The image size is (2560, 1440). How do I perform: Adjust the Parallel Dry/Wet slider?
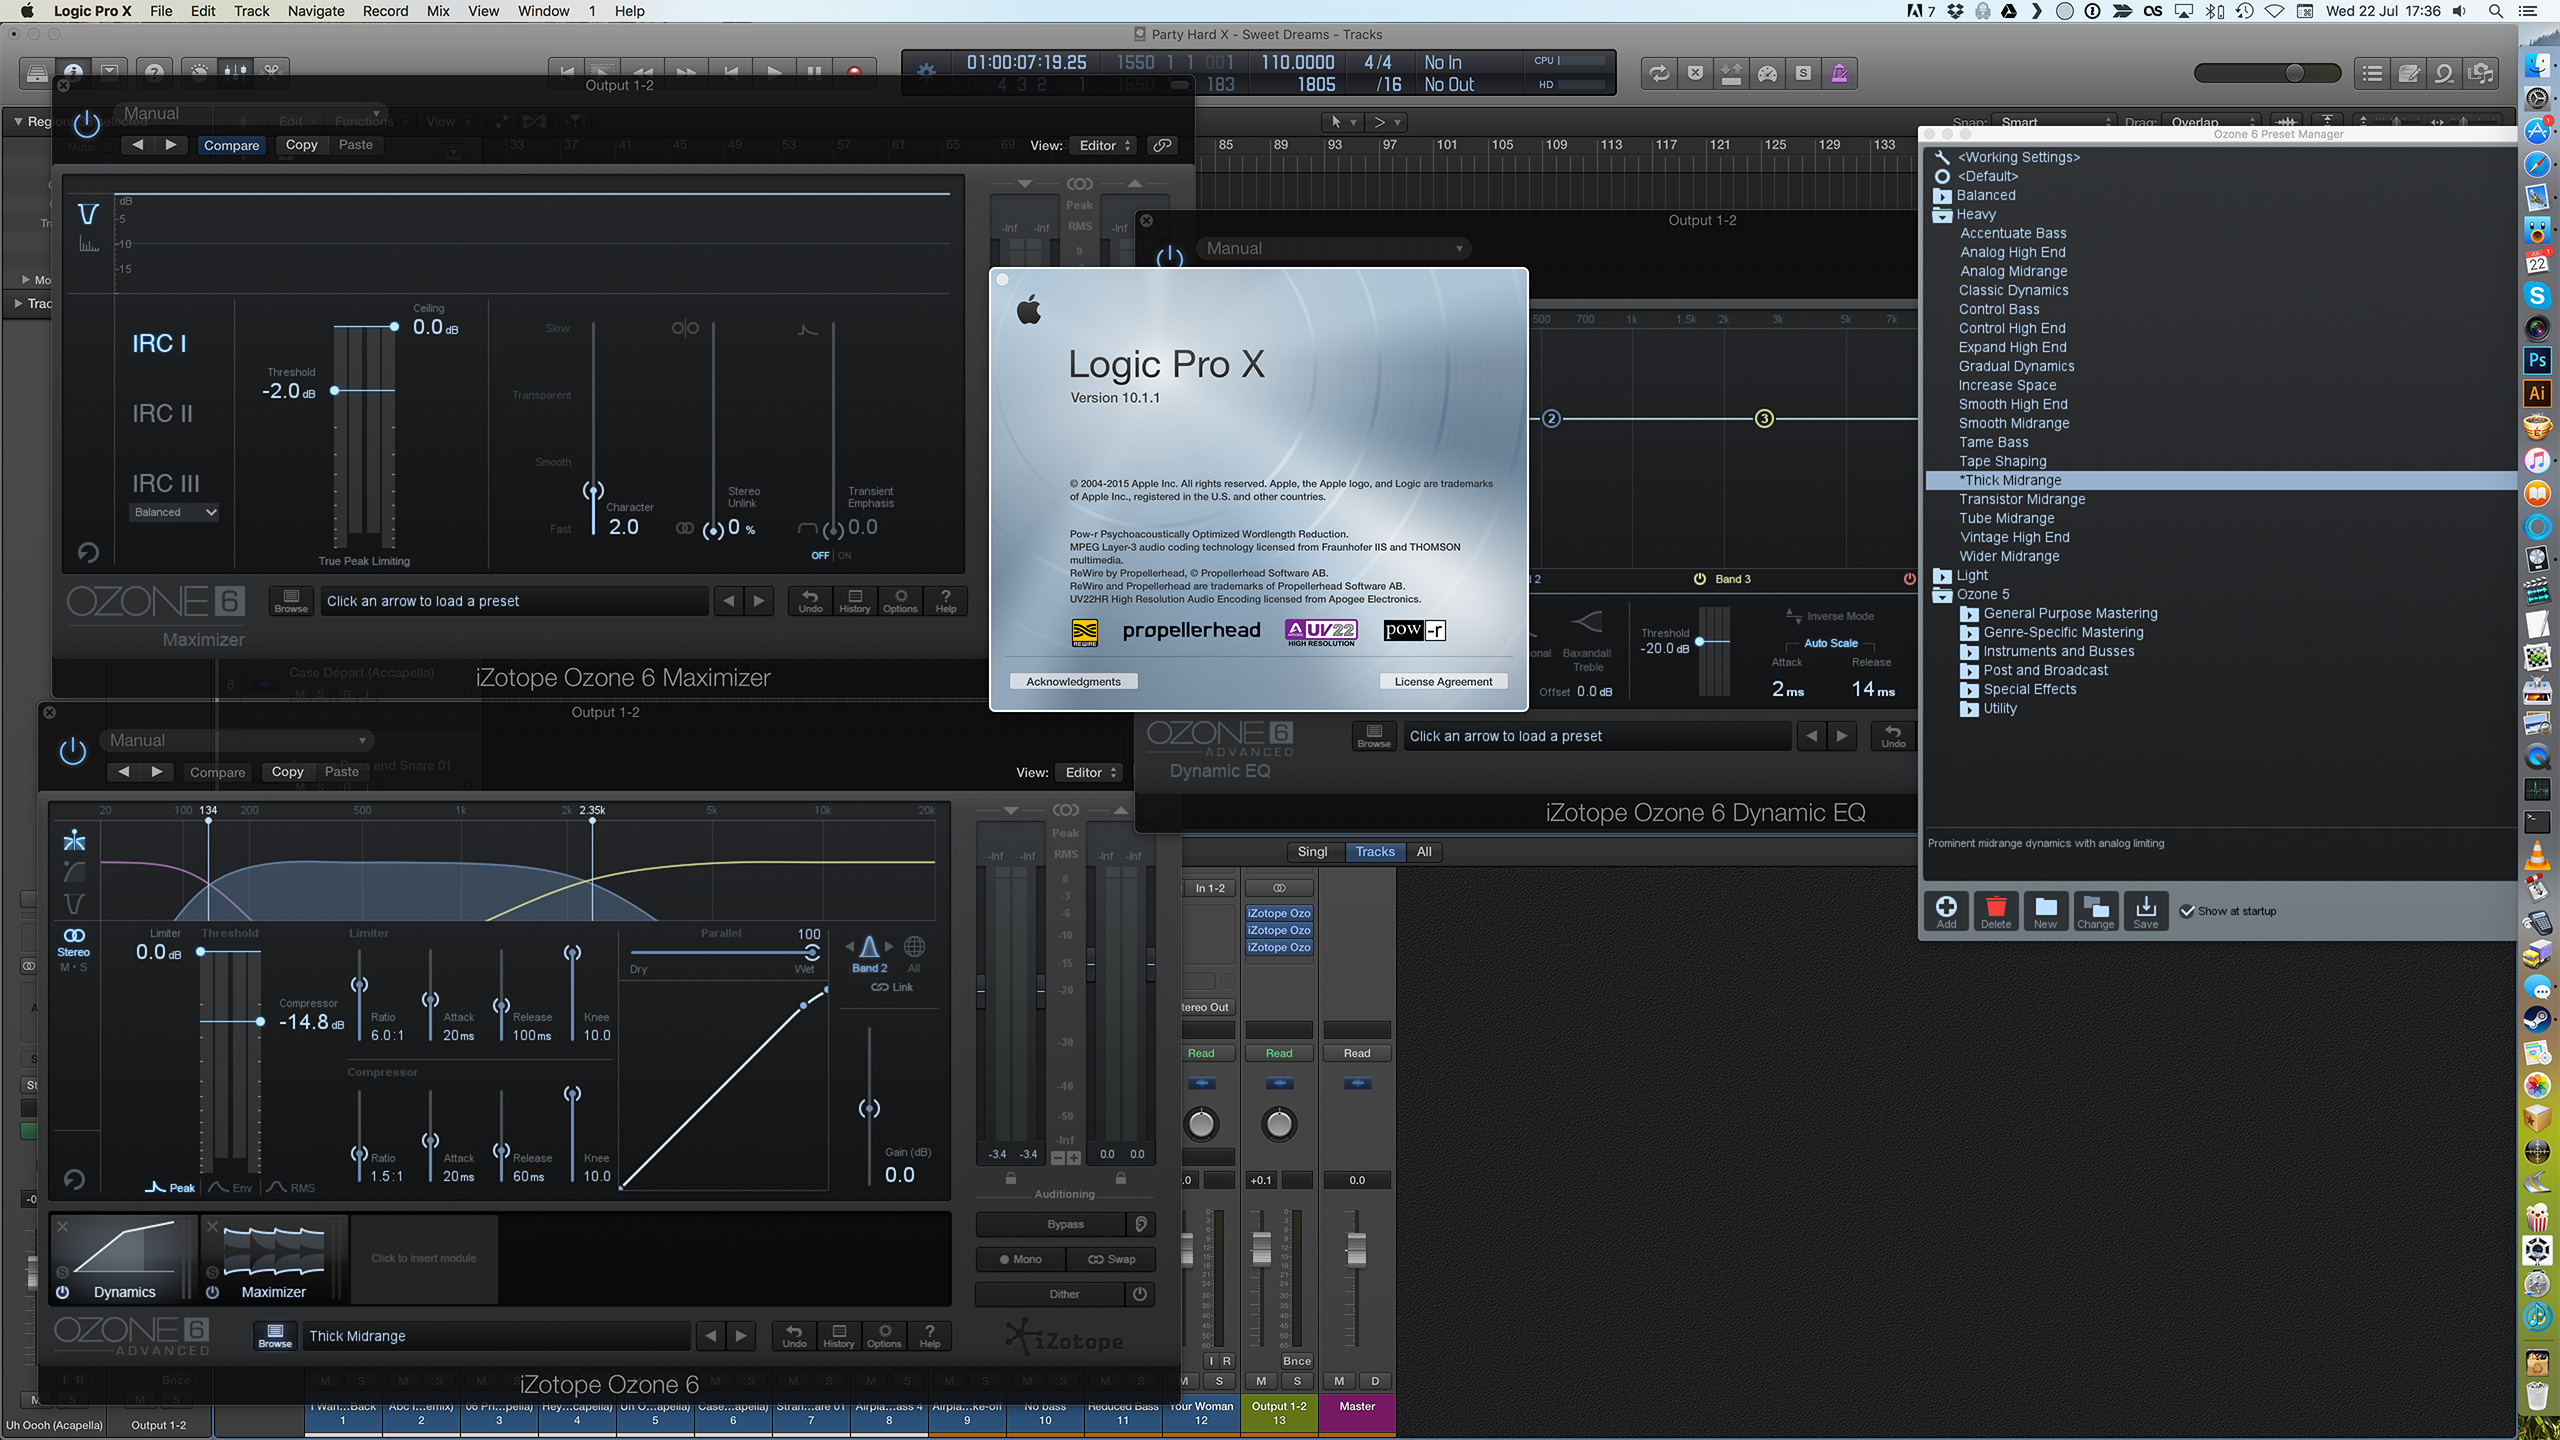[812, 952]
